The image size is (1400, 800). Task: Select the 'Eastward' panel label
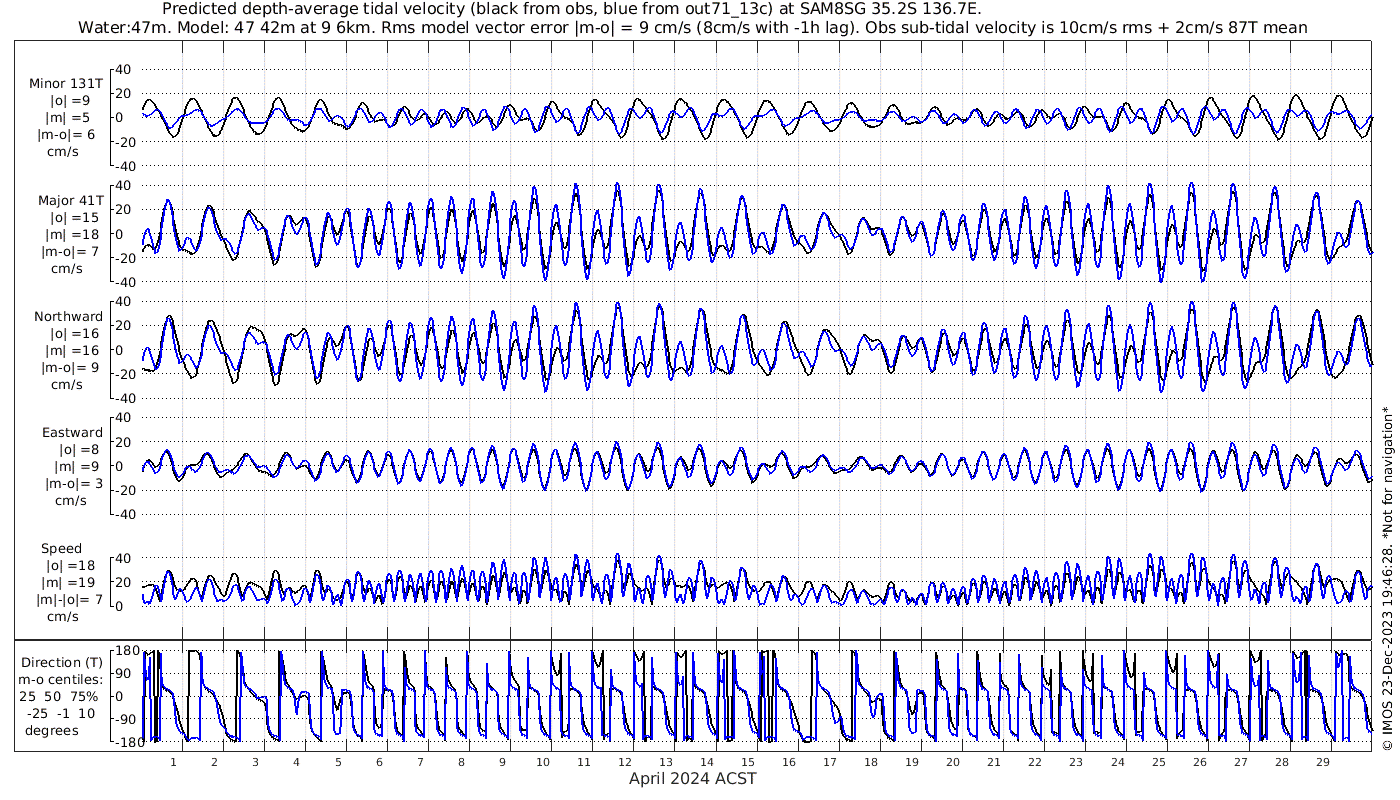pyautogui.click(x=72, y=432)
